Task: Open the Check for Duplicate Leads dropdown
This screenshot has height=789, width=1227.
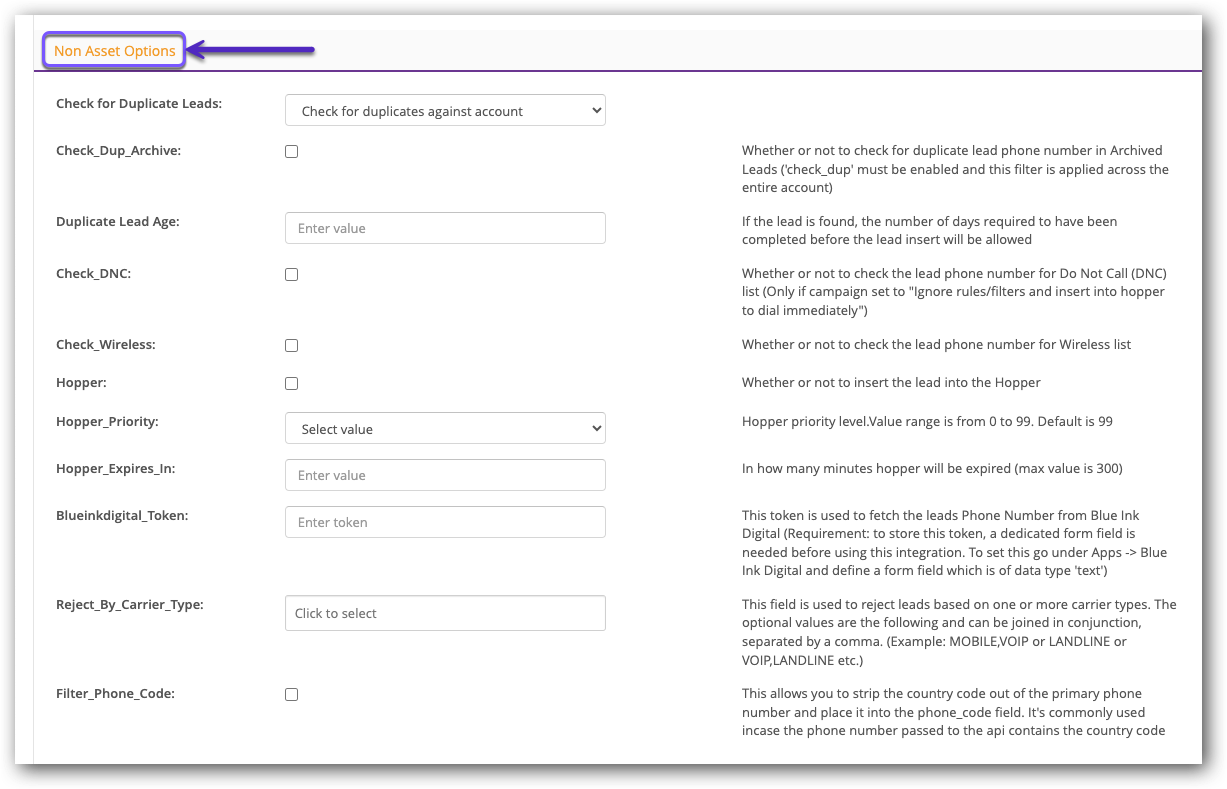Action: 445,110
